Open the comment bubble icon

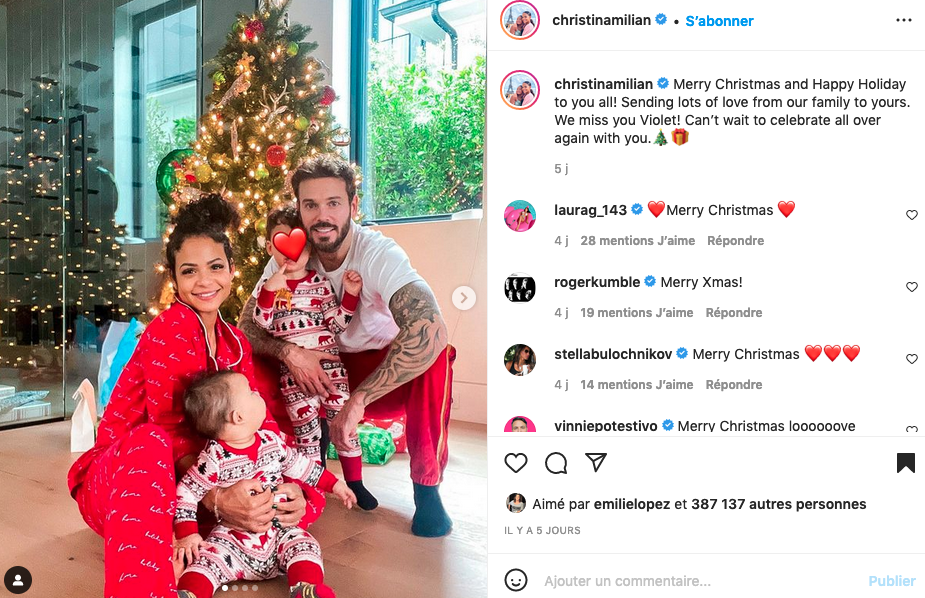(x=556, y=463)
